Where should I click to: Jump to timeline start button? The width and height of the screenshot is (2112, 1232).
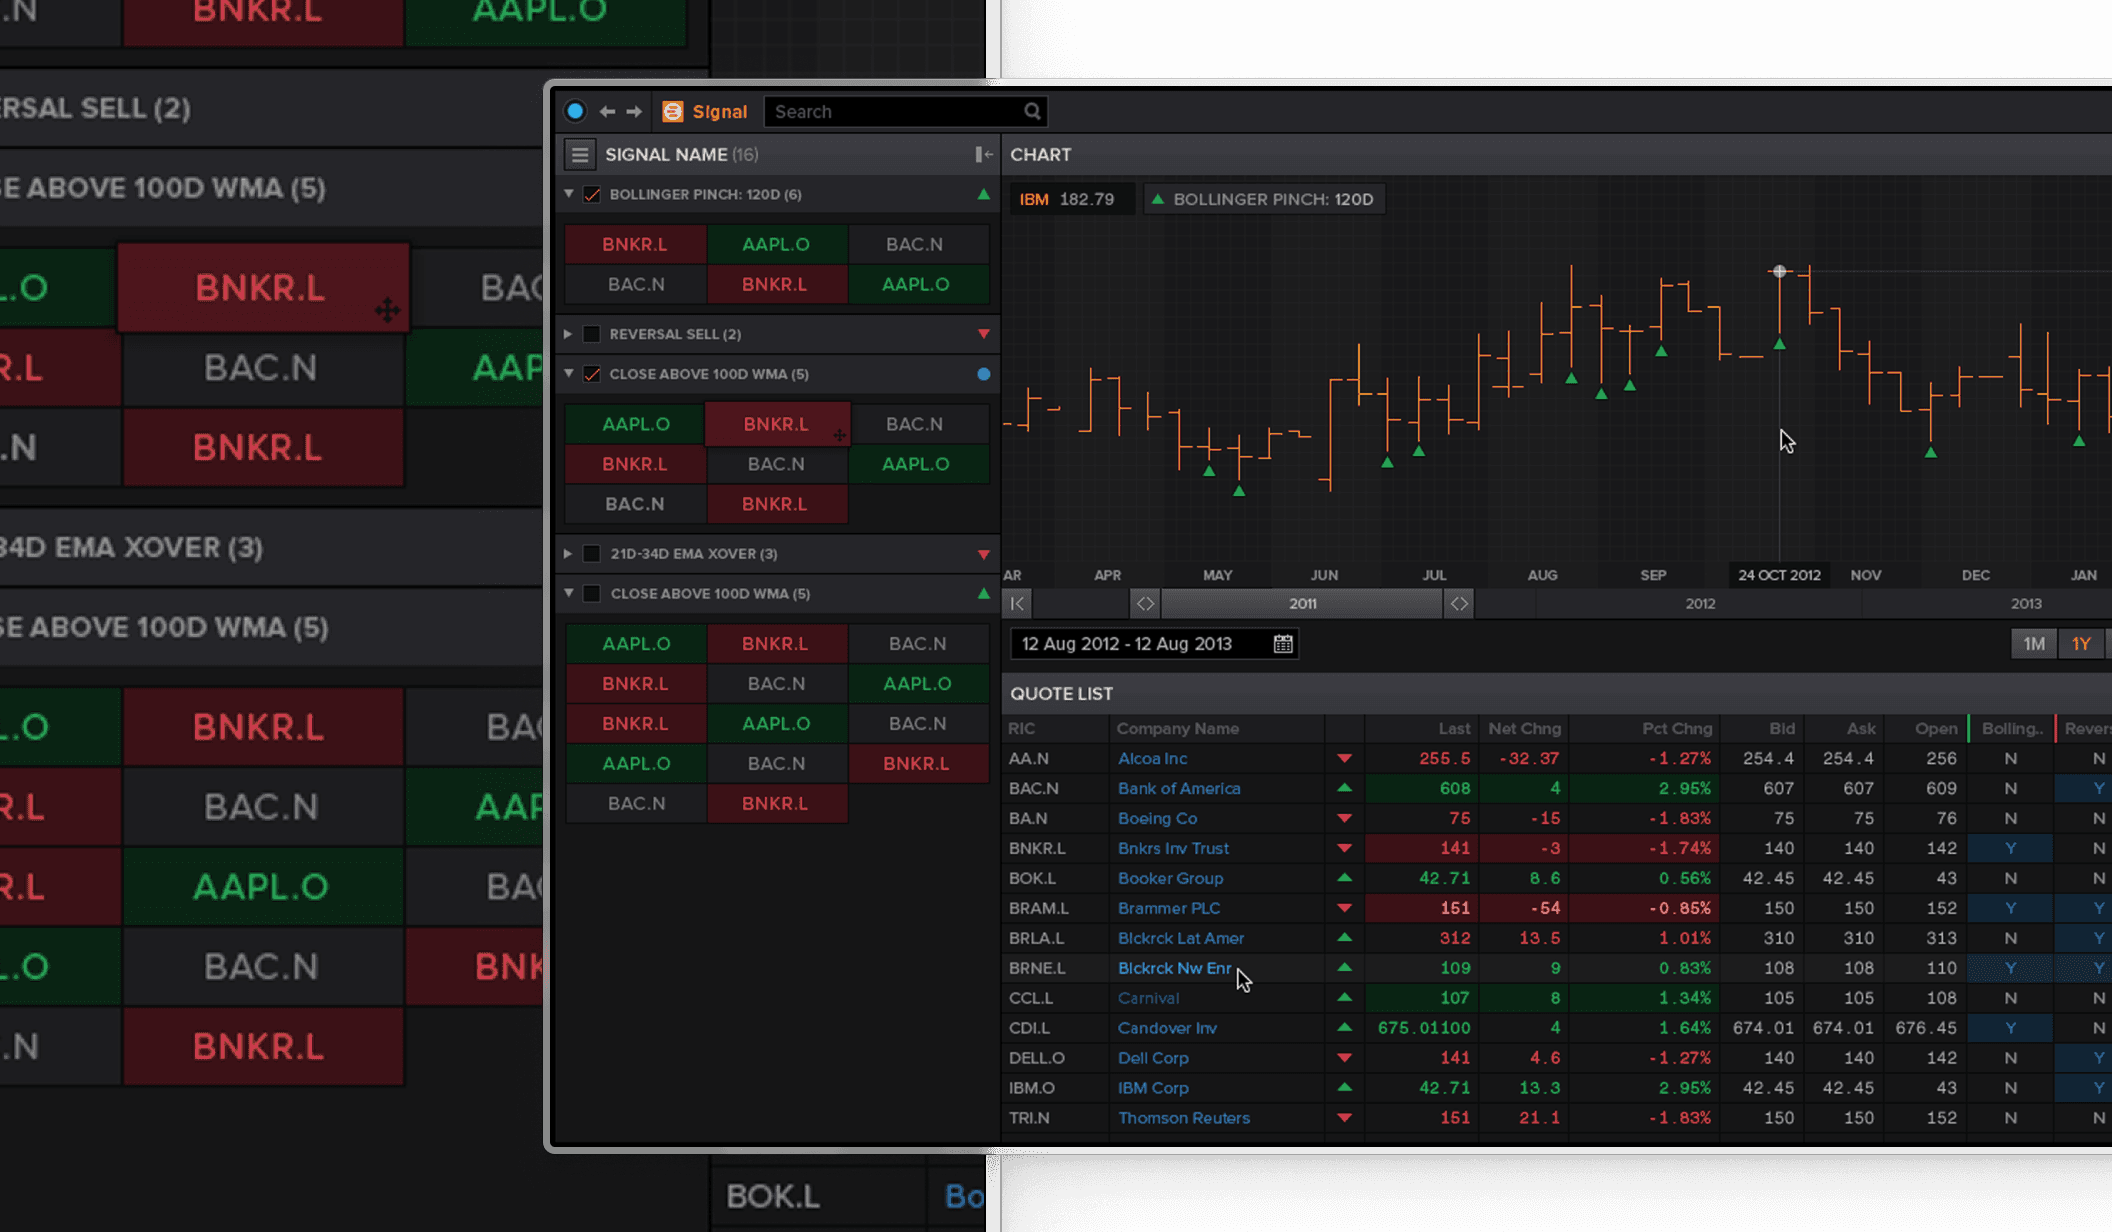click(1017, 603)
